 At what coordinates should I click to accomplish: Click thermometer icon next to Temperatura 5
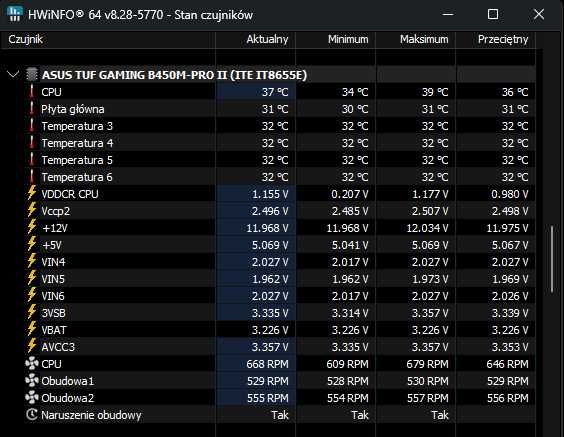point(32,159)
